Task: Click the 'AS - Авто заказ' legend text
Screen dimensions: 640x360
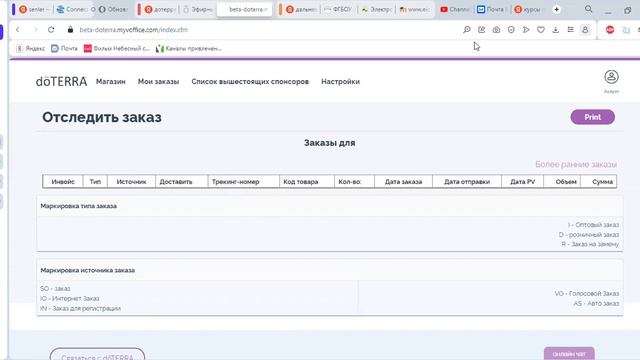Action: 596,303
